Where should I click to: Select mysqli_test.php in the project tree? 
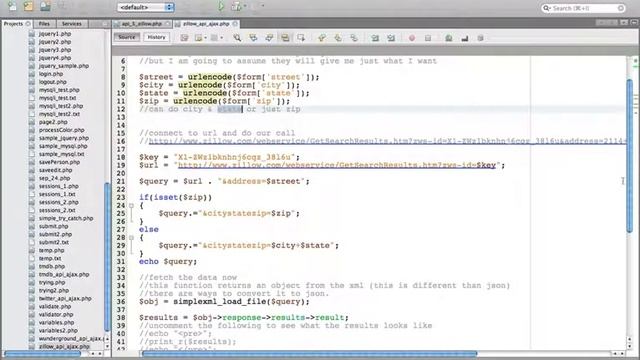[59, 90]
